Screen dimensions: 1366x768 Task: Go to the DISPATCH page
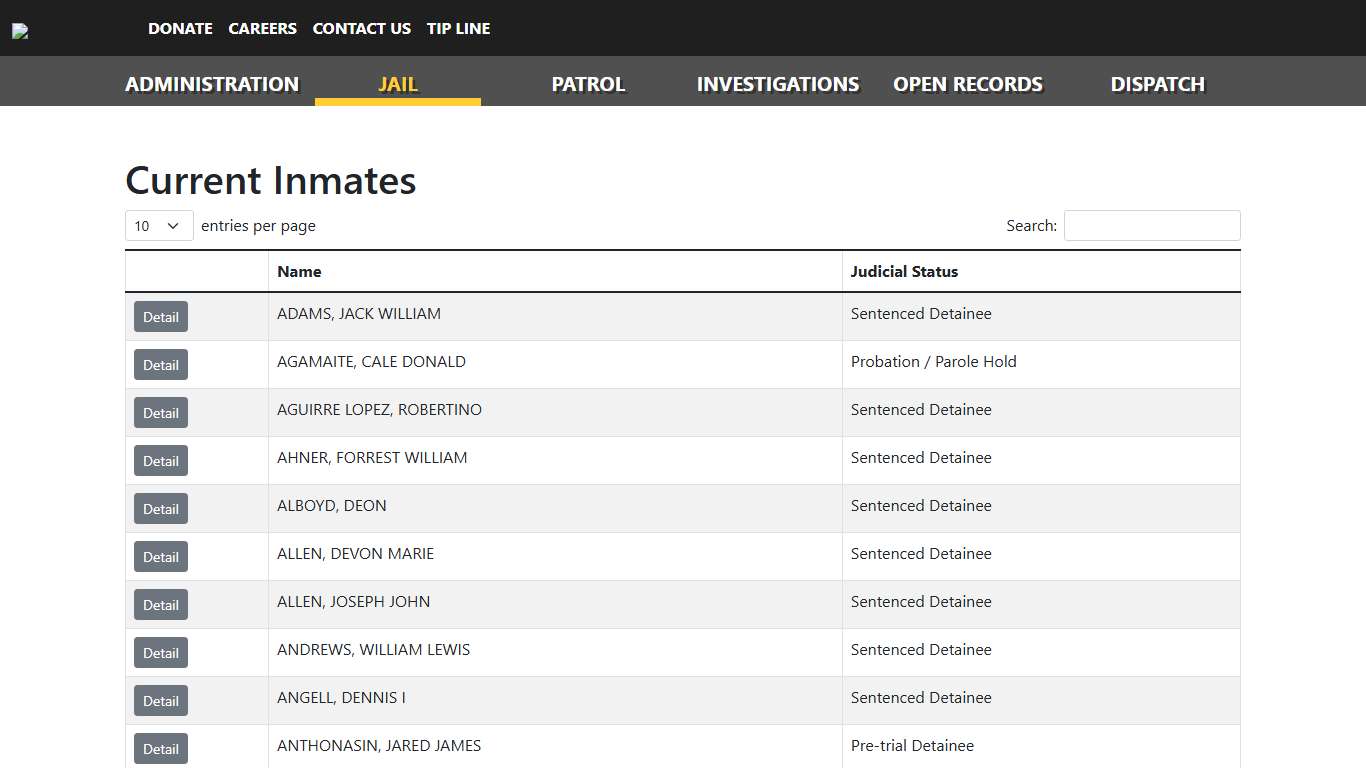tap(1156, 84)
